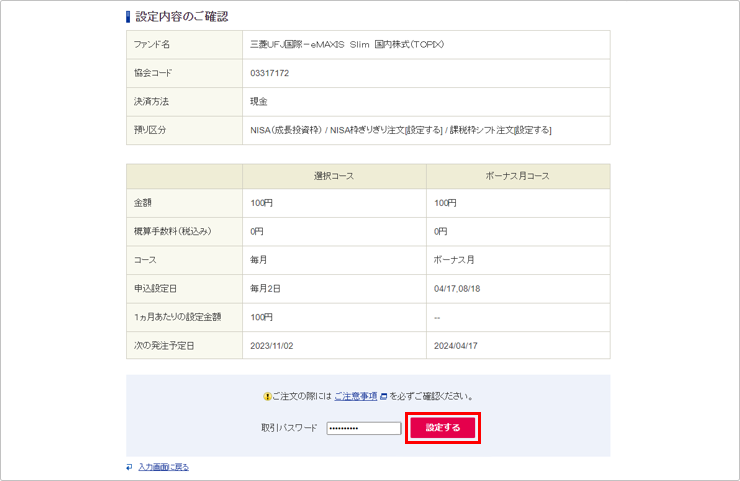Click the 毎月2日 application date cell

[266, 288]
